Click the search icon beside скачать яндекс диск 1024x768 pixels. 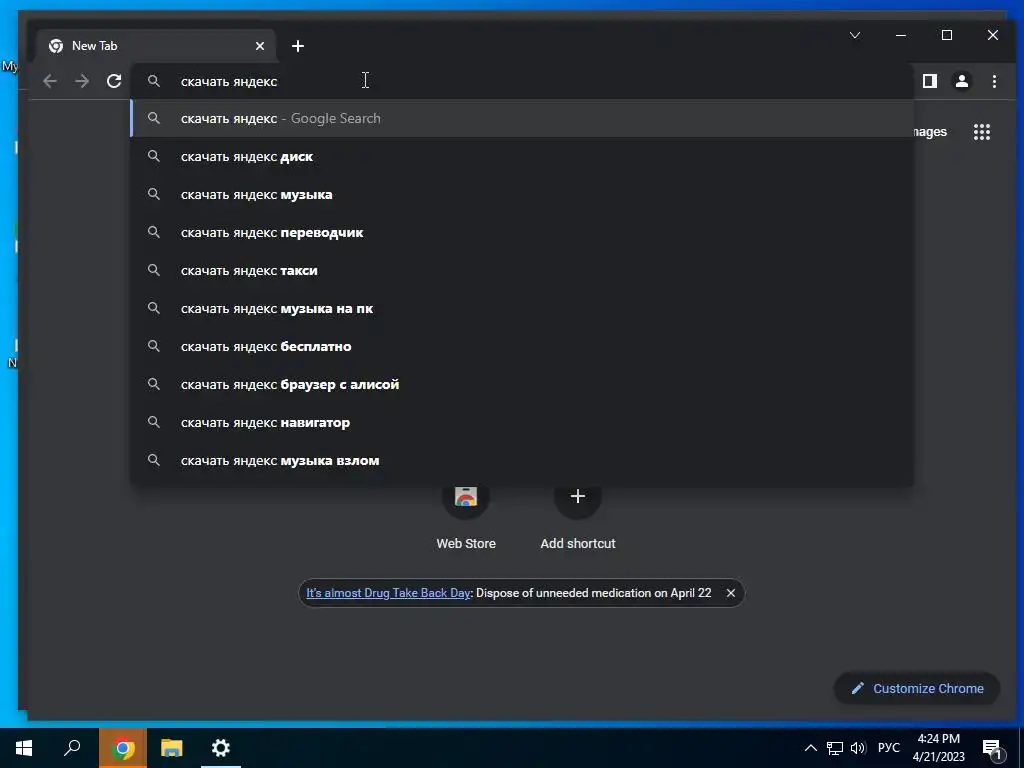(153, 156)
